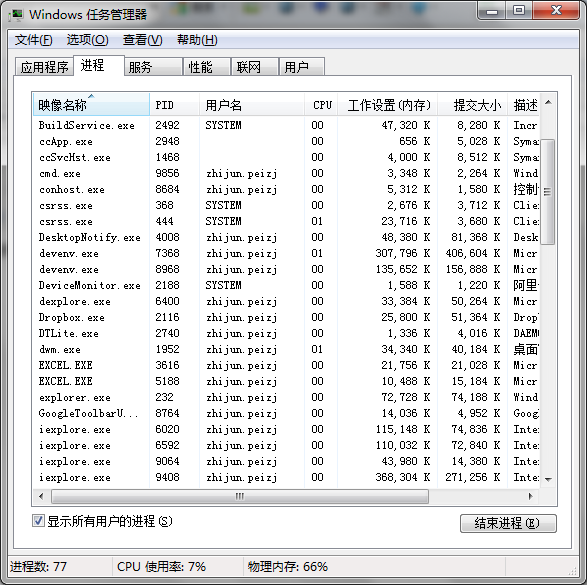Minimize the Task Manager window
Viewport: 587px width, 585px height.
pyautogui.click(x=492, y=10)
